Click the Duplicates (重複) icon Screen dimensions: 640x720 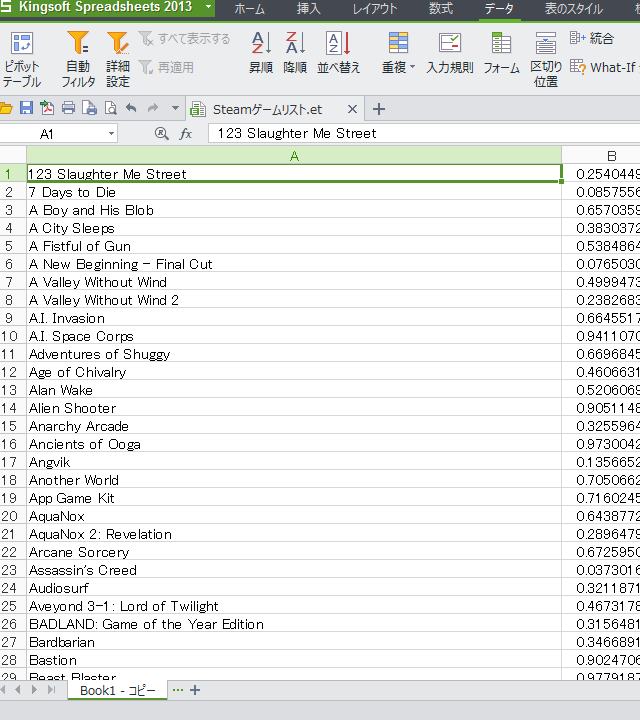coord(397,43)
